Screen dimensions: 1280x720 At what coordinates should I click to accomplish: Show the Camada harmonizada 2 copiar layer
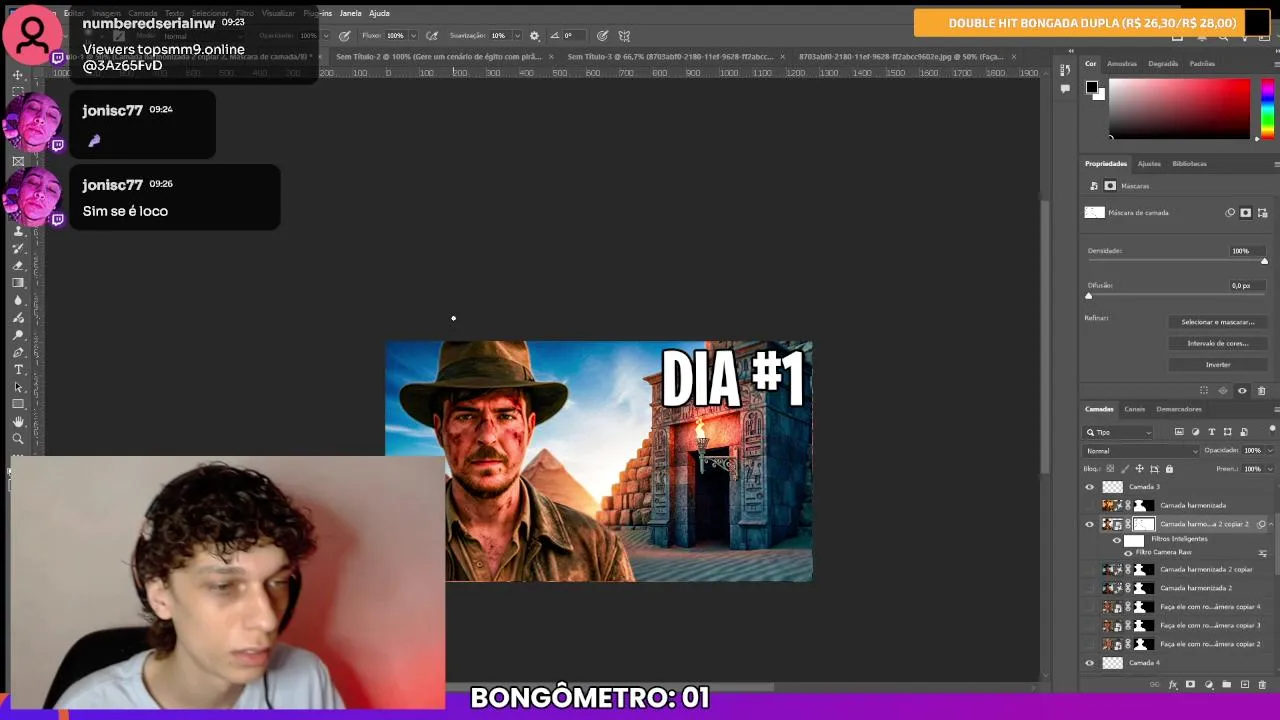pyautogui.click(x=1090, y=570)
